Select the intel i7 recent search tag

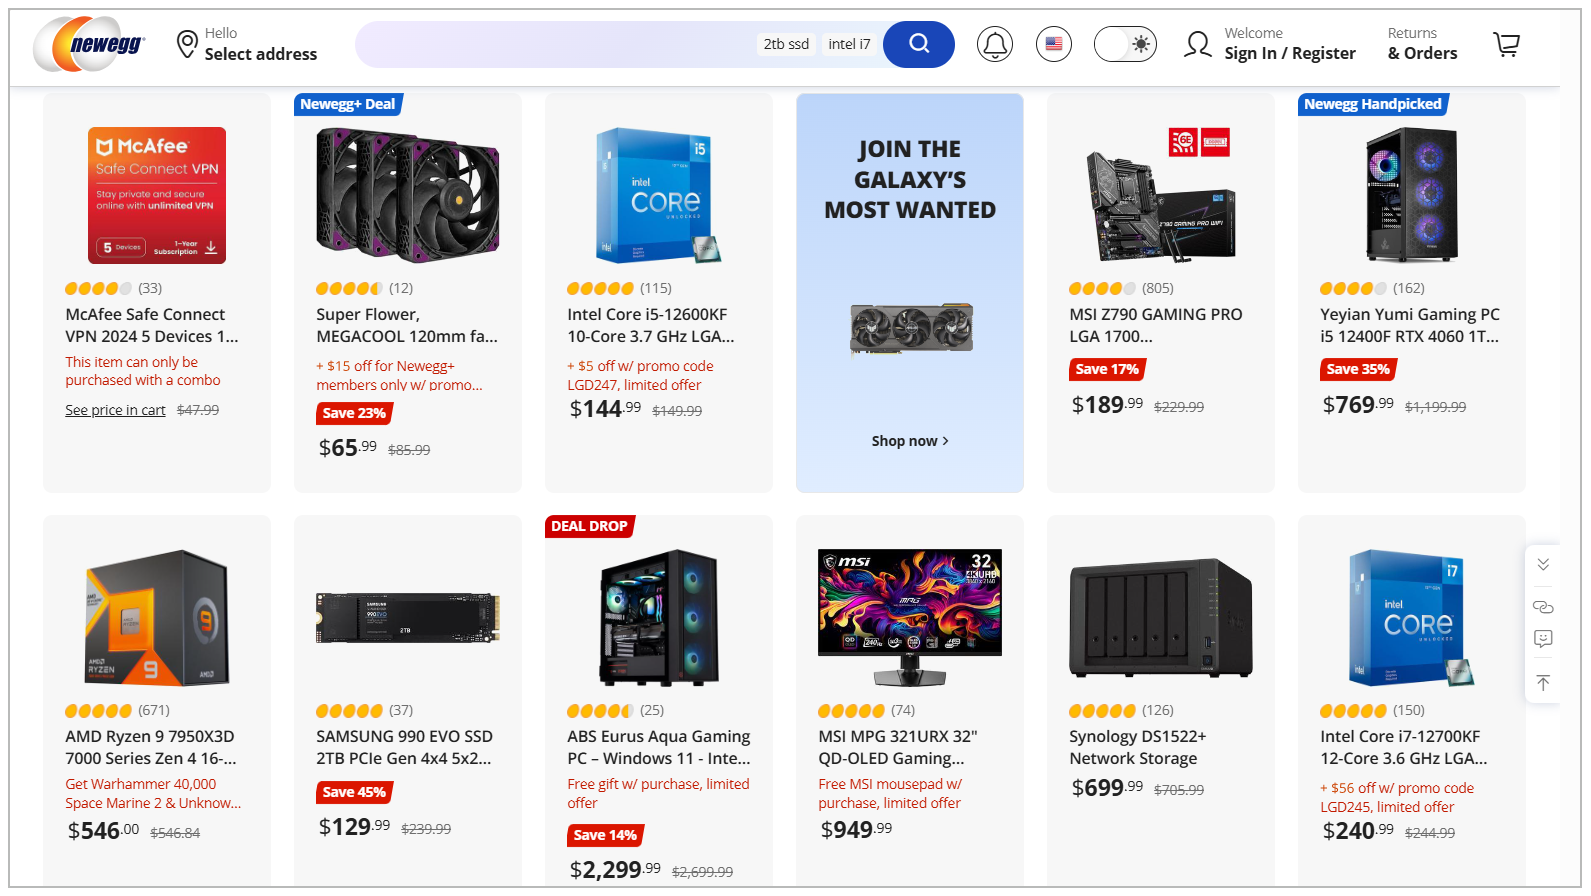[850, 43]
